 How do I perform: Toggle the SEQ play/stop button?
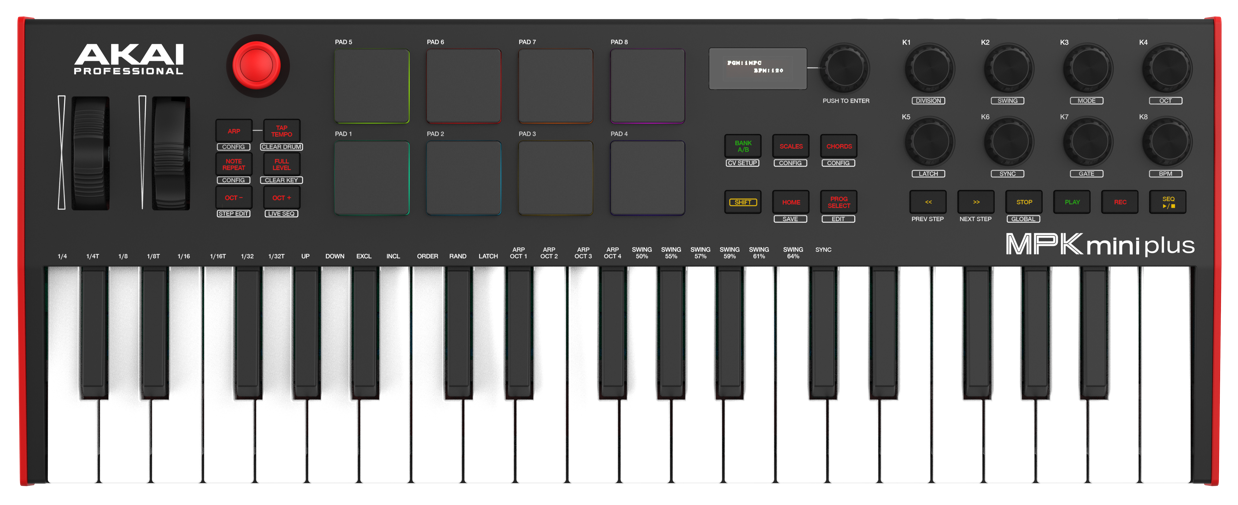[1168, 202]
